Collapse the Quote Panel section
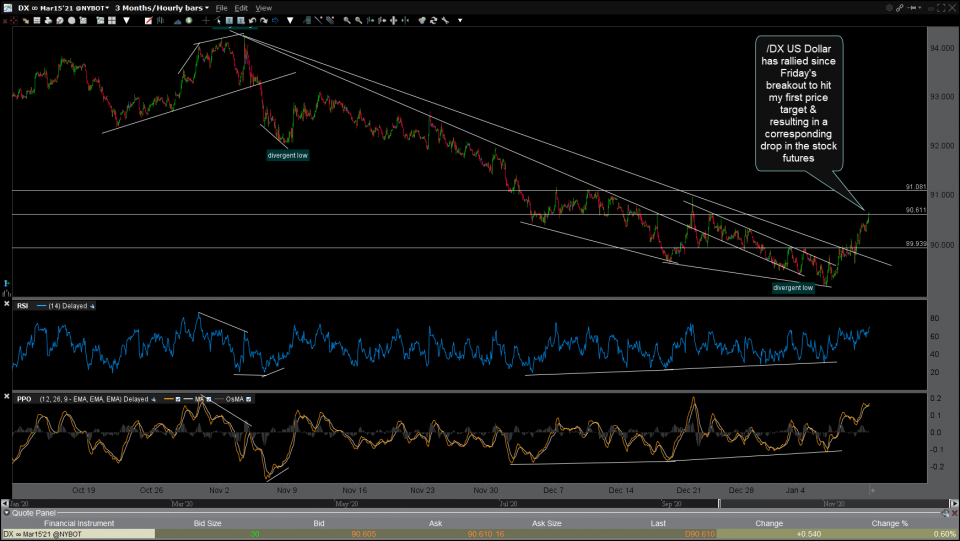960x541 pixels. [5, 512]
